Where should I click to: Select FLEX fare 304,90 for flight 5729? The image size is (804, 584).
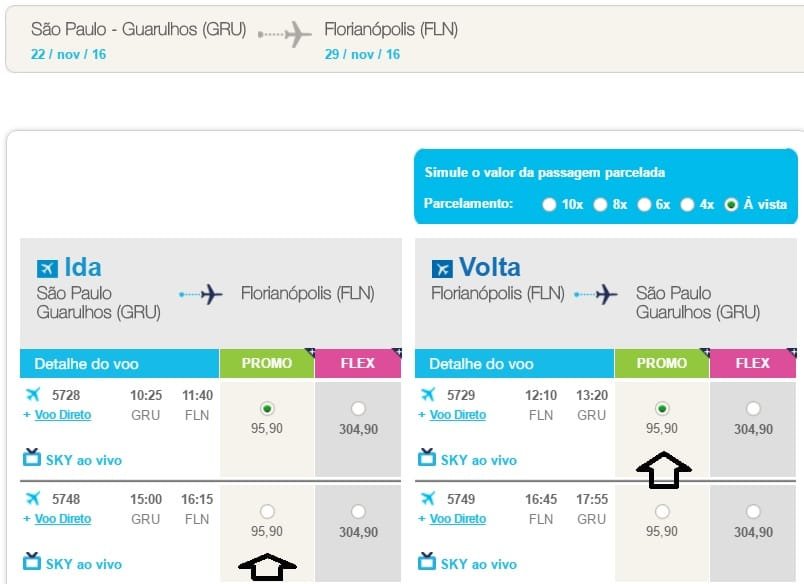pos(753,409)
